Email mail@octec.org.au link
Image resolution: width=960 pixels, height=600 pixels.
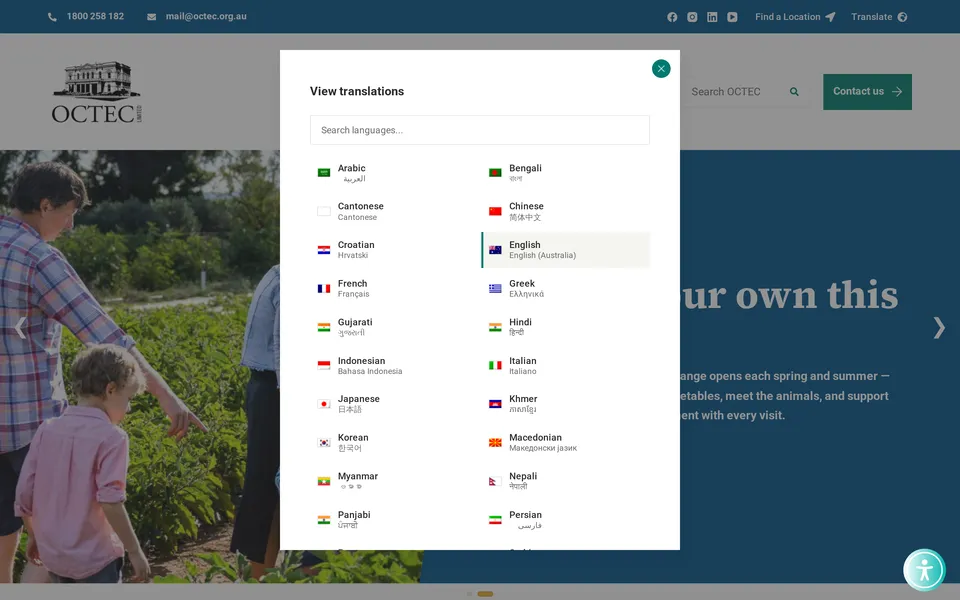click(x=197, y=17)
